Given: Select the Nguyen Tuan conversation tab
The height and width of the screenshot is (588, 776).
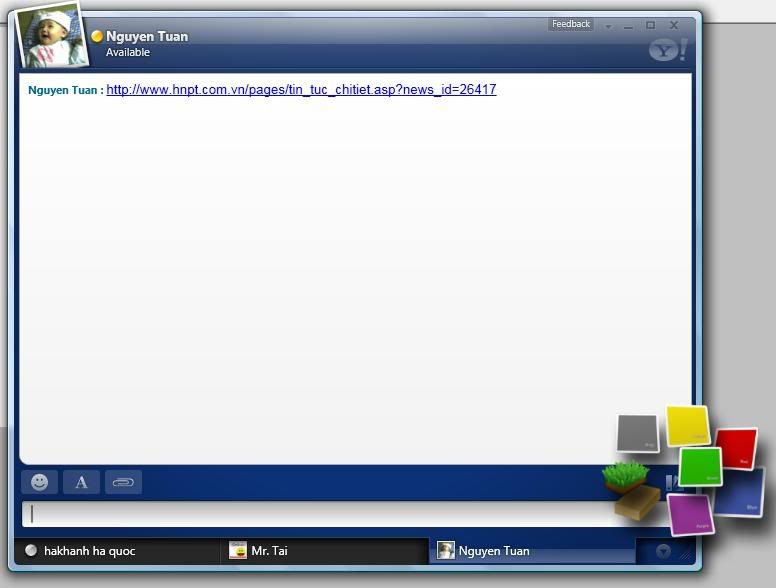Looking at the screenshot, I should [494, 551].
